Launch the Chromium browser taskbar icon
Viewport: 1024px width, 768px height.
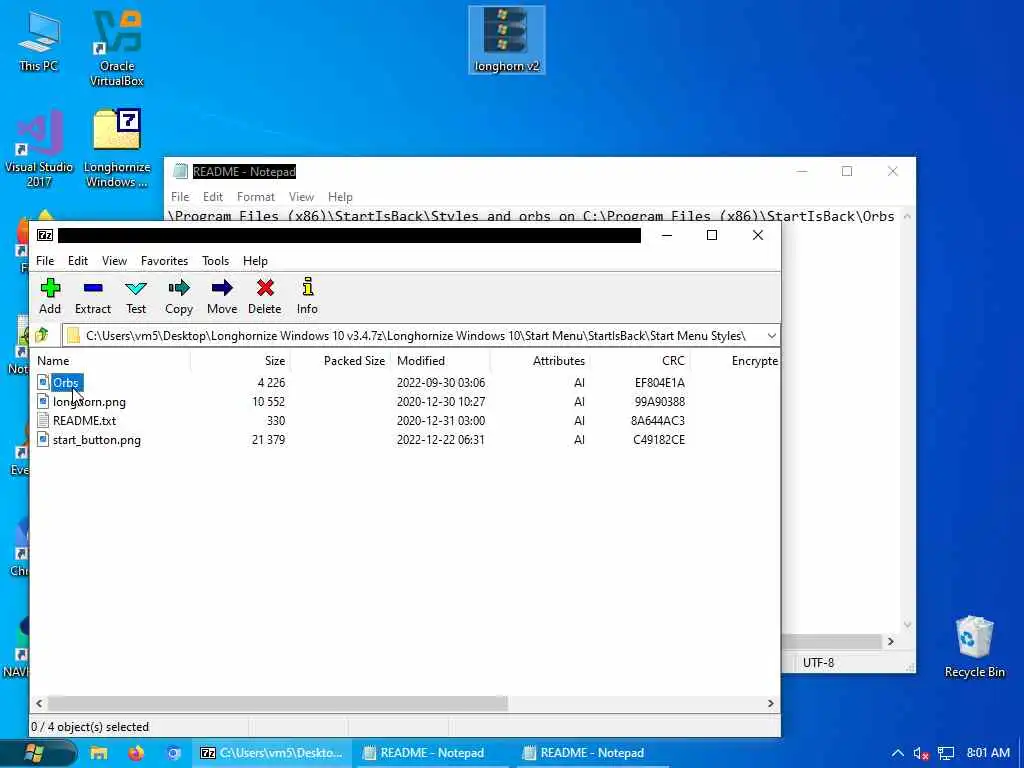click(x=173, y=753)
